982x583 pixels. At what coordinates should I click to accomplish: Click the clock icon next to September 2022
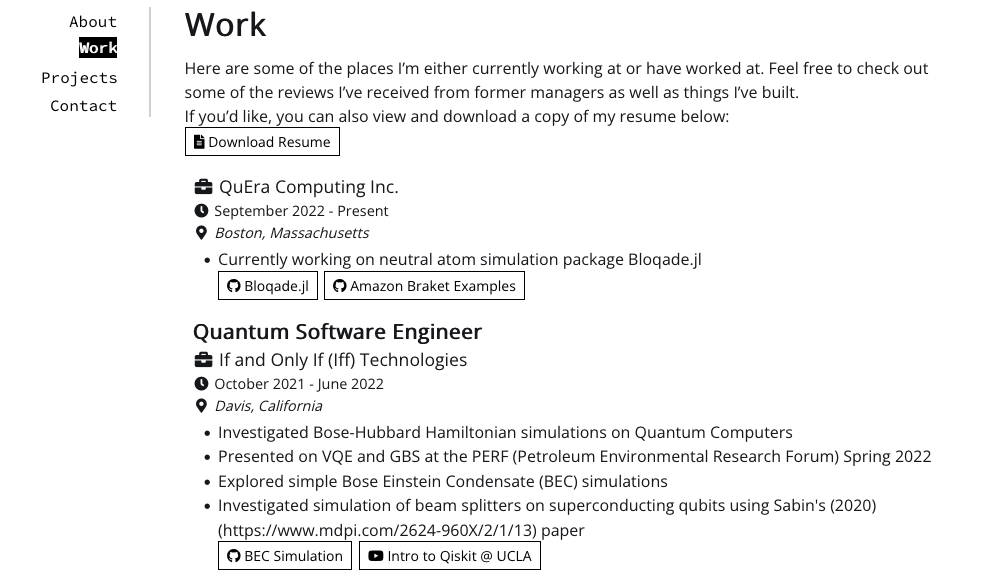(x=201, y=211)
